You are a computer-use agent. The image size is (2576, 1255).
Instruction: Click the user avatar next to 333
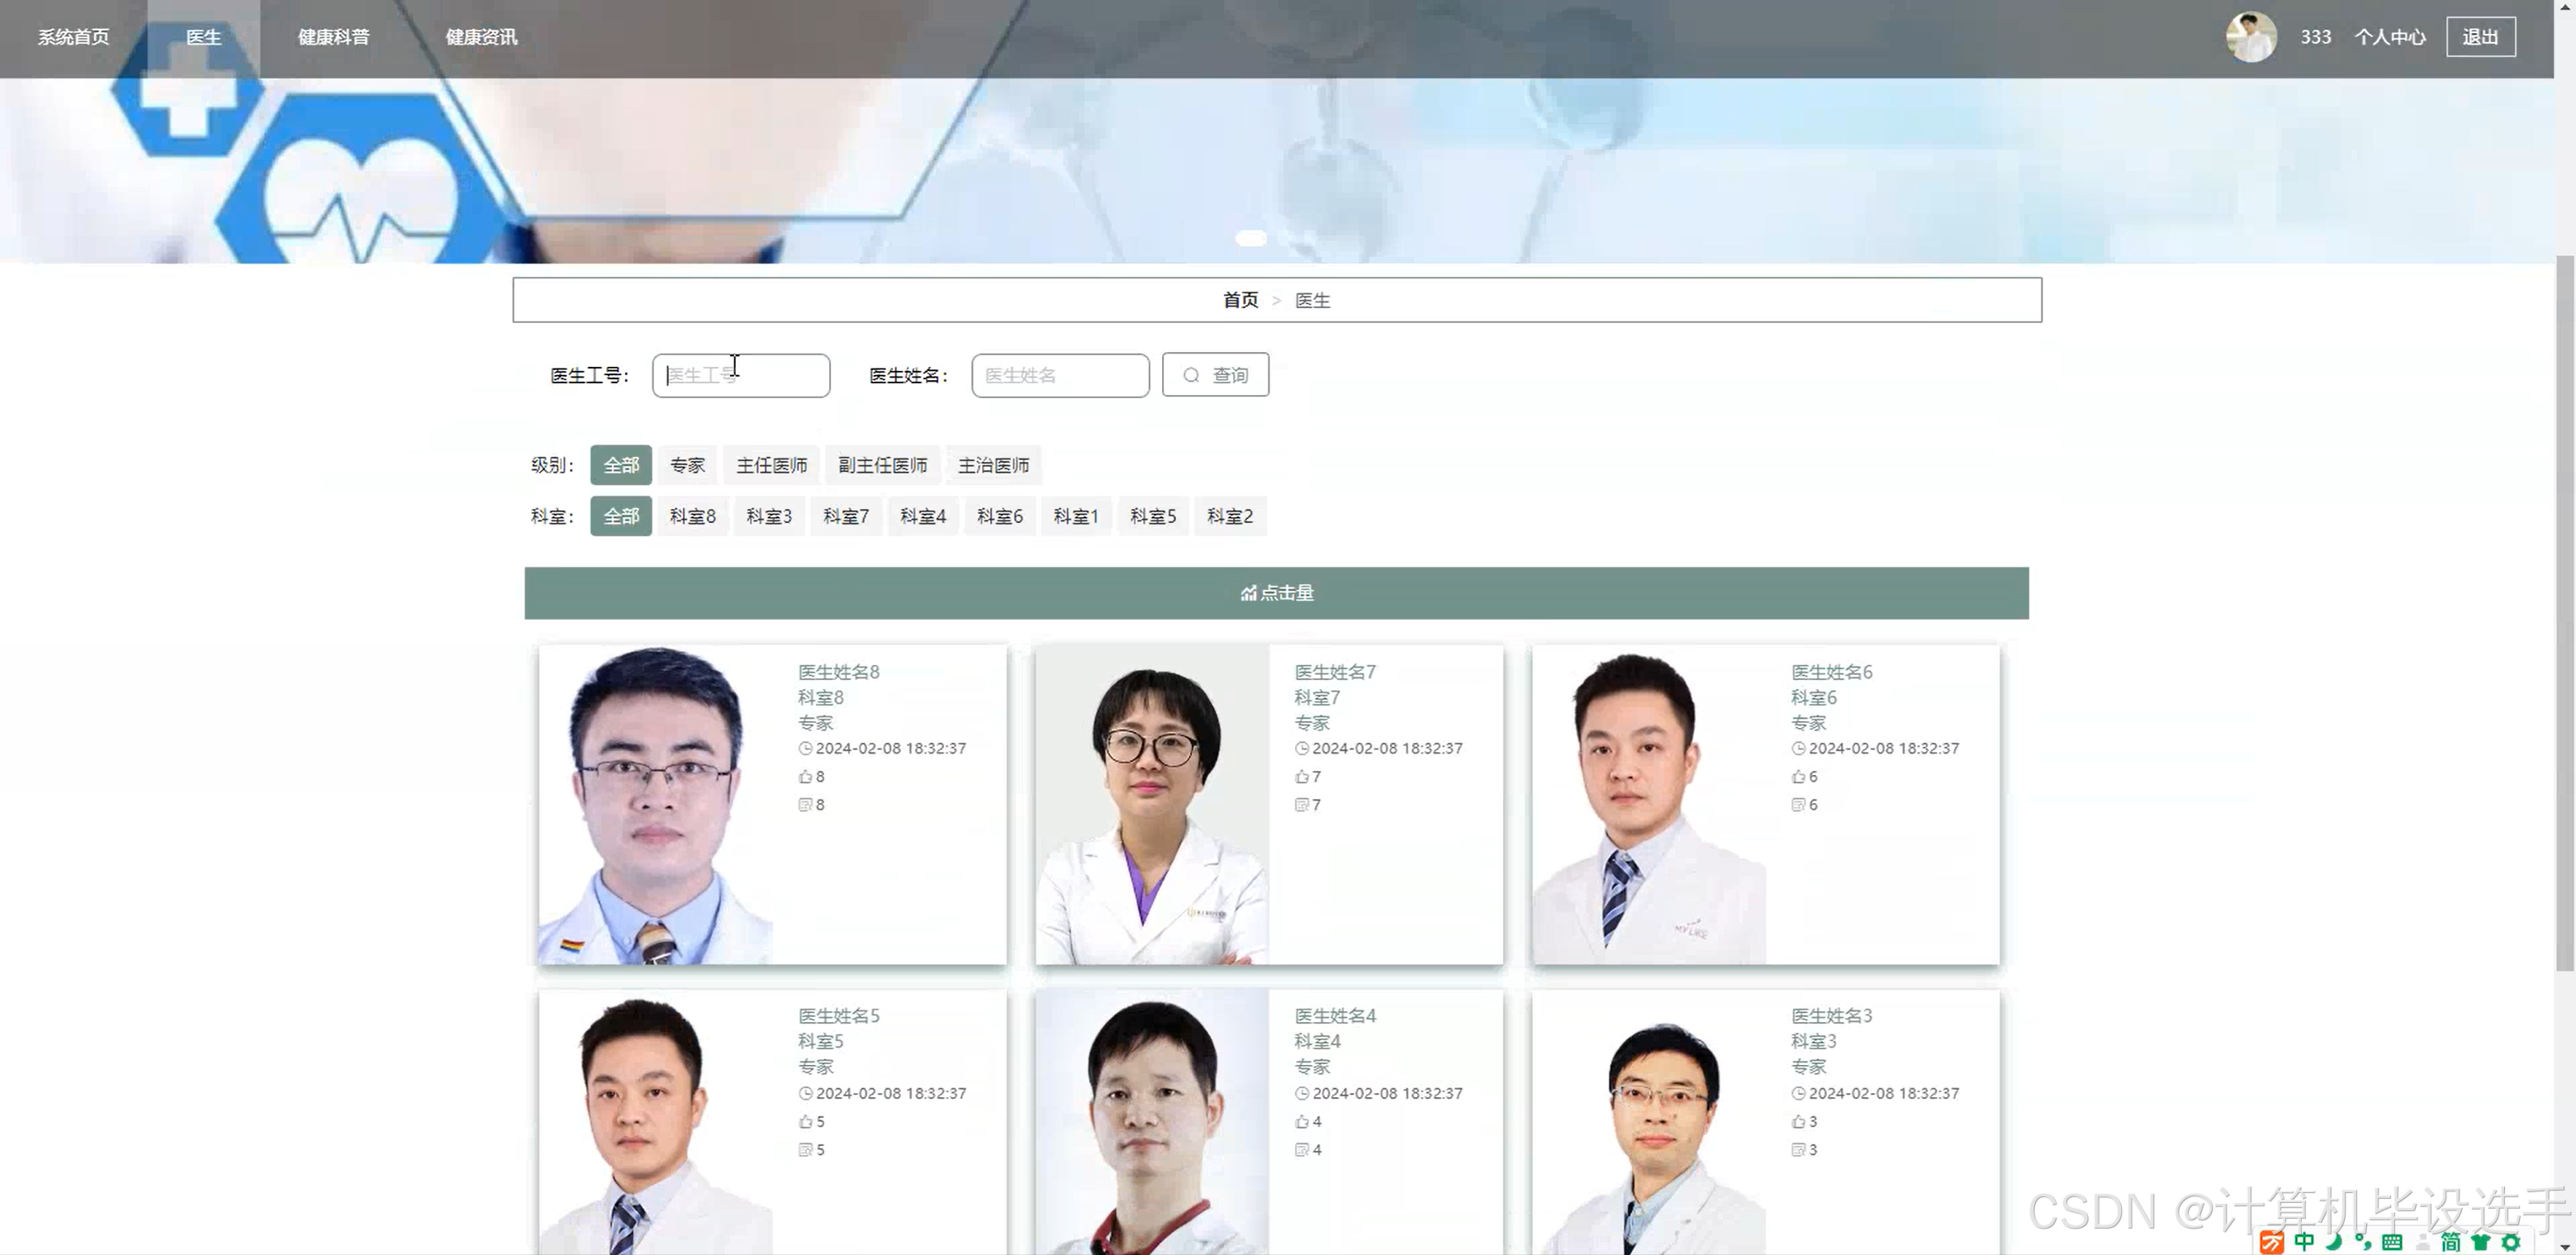pos(2251,37)
